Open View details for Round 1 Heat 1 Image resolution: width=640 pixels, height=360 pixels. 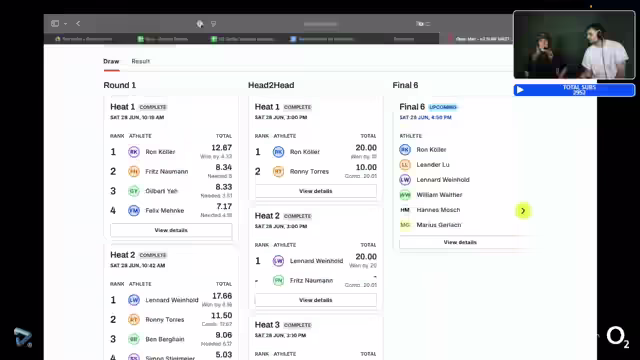[171, 230]
